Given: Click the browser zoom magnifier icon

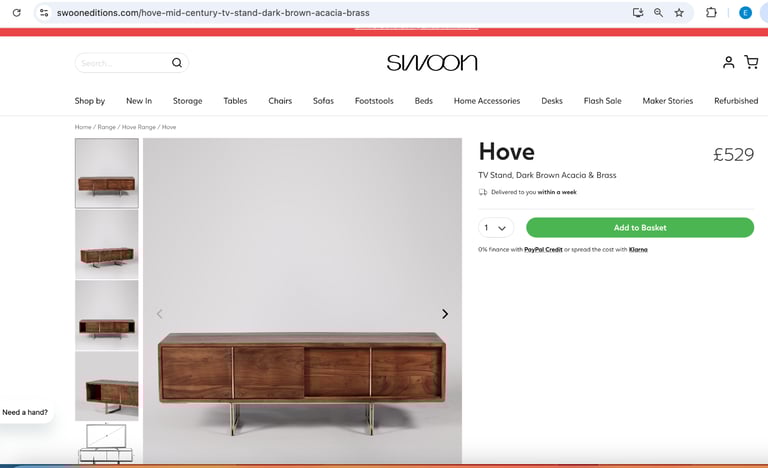Looking at the screenshot, I should pyautogui.click(x=658, y=13).
